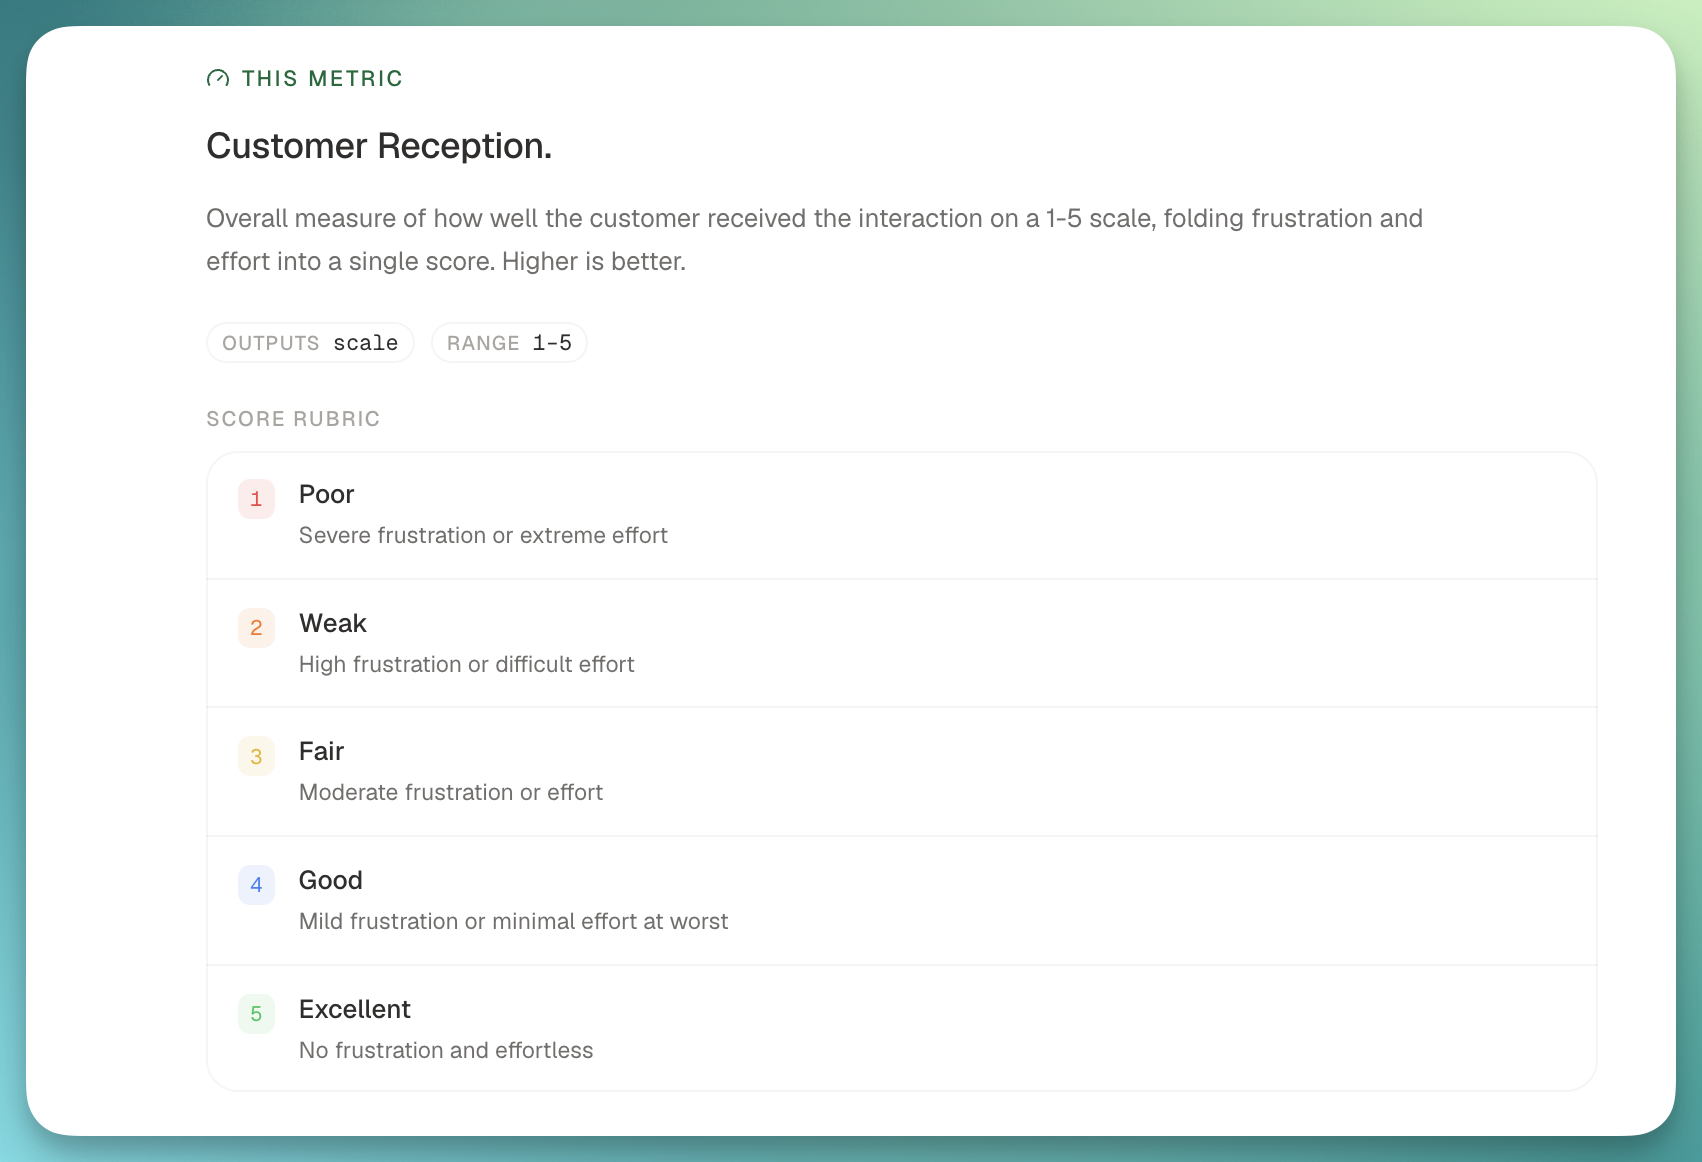Click the THIS METRIC label
The height and width of the screenshot is (1162, 1702).
point(322,78)
